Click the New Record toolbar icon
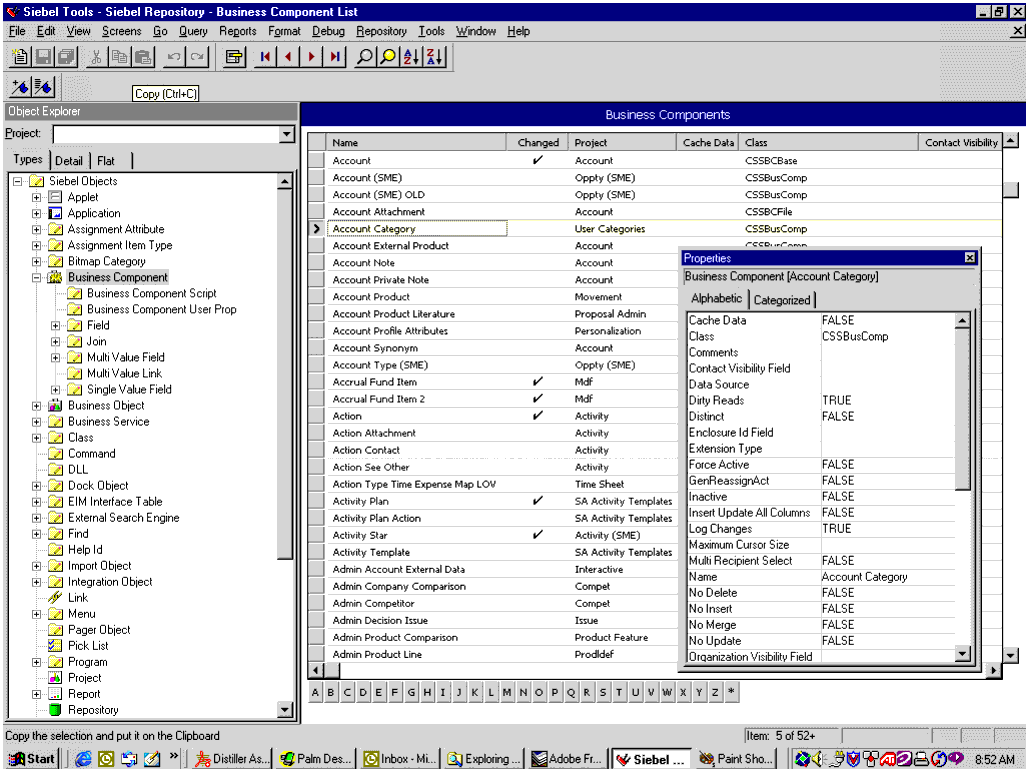 pyautogui.click(x=20, y=58)
